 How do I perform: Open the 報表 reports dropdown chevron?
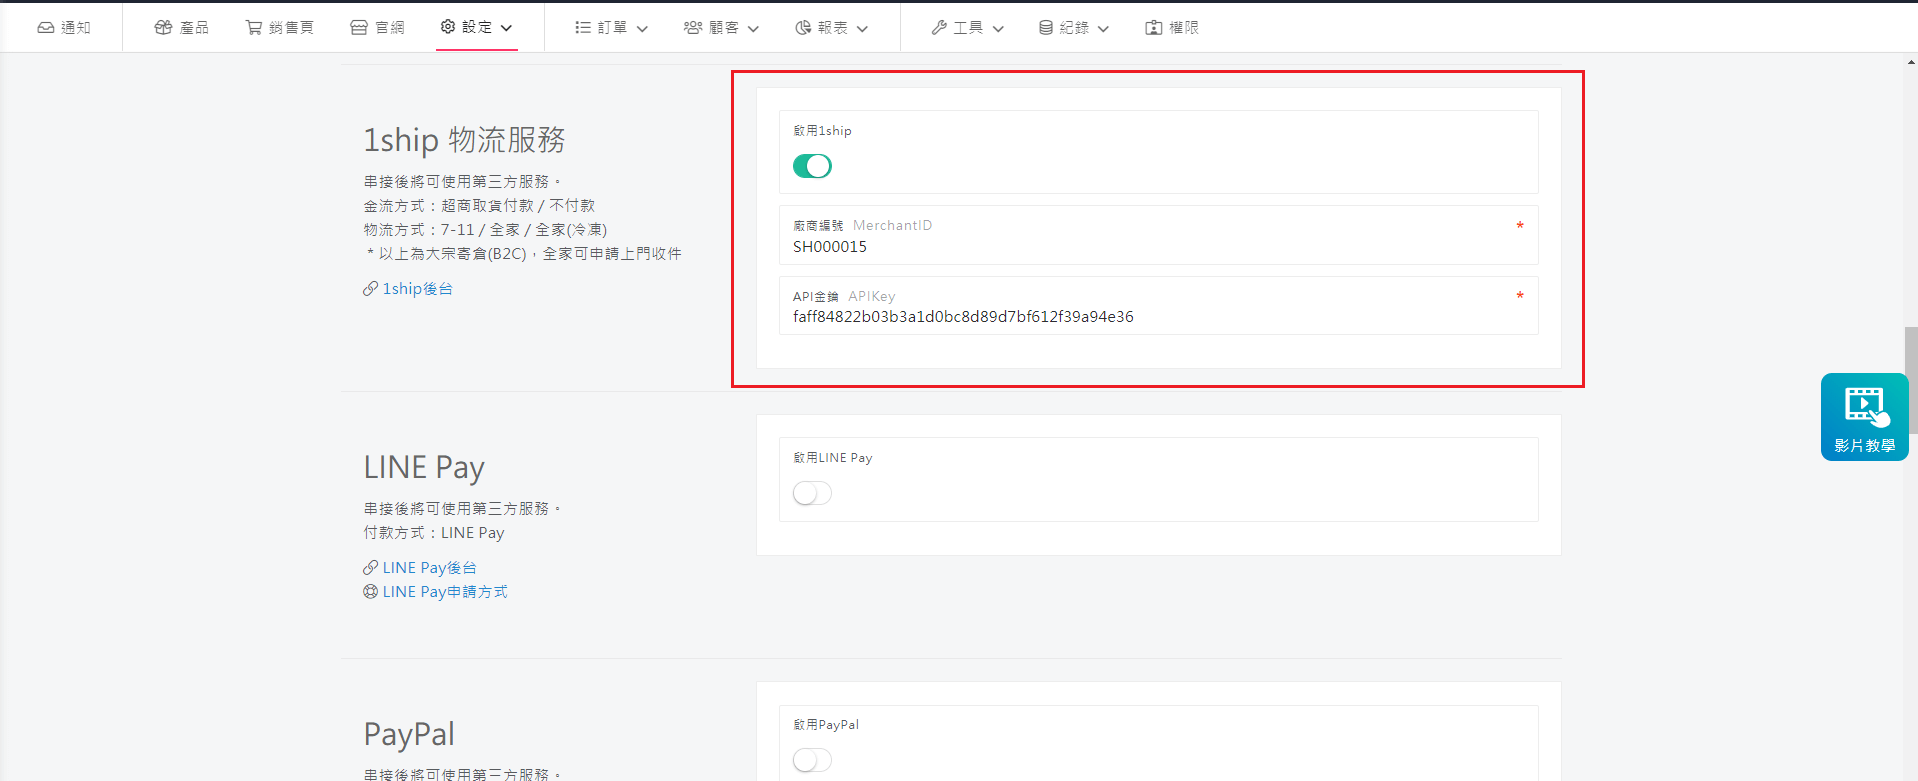click(x=862, y=29)
